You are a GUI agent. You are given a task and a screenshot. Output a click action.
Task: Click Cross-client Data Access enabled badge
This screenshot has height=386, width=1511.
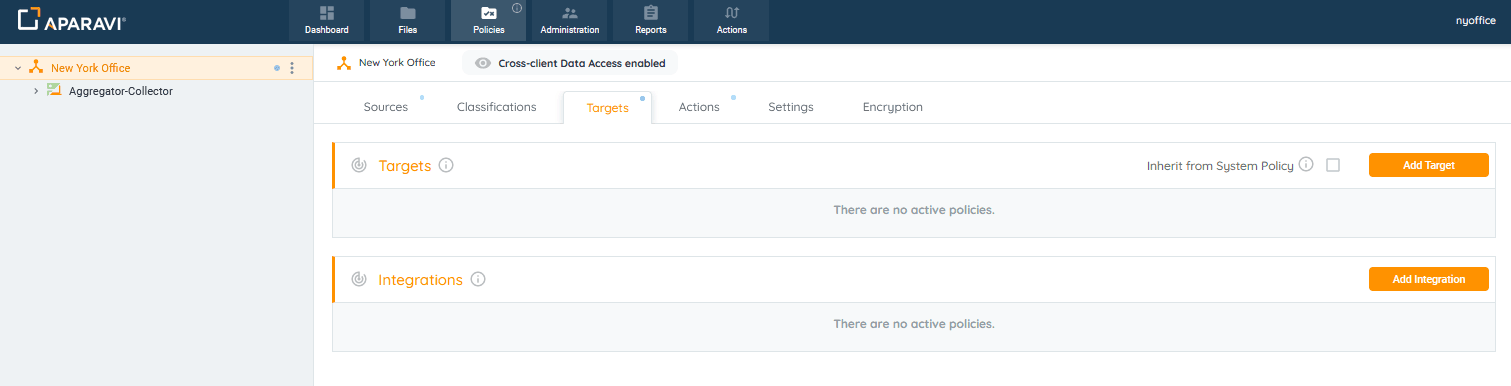coord(570,63)
